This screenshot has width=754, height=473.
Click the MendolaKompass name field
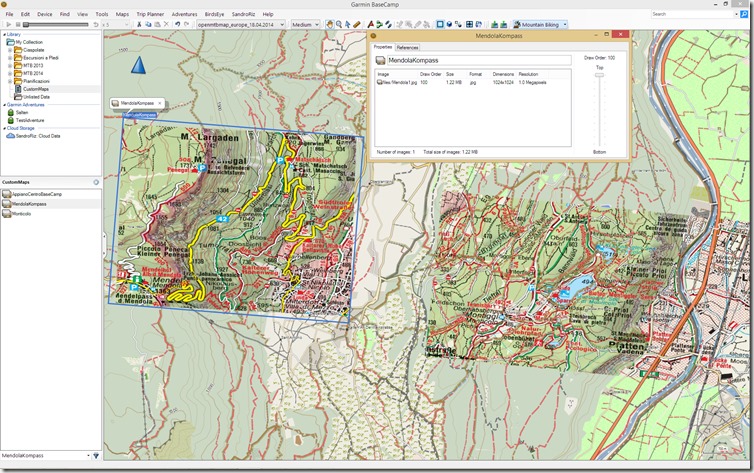click(479, 61)
